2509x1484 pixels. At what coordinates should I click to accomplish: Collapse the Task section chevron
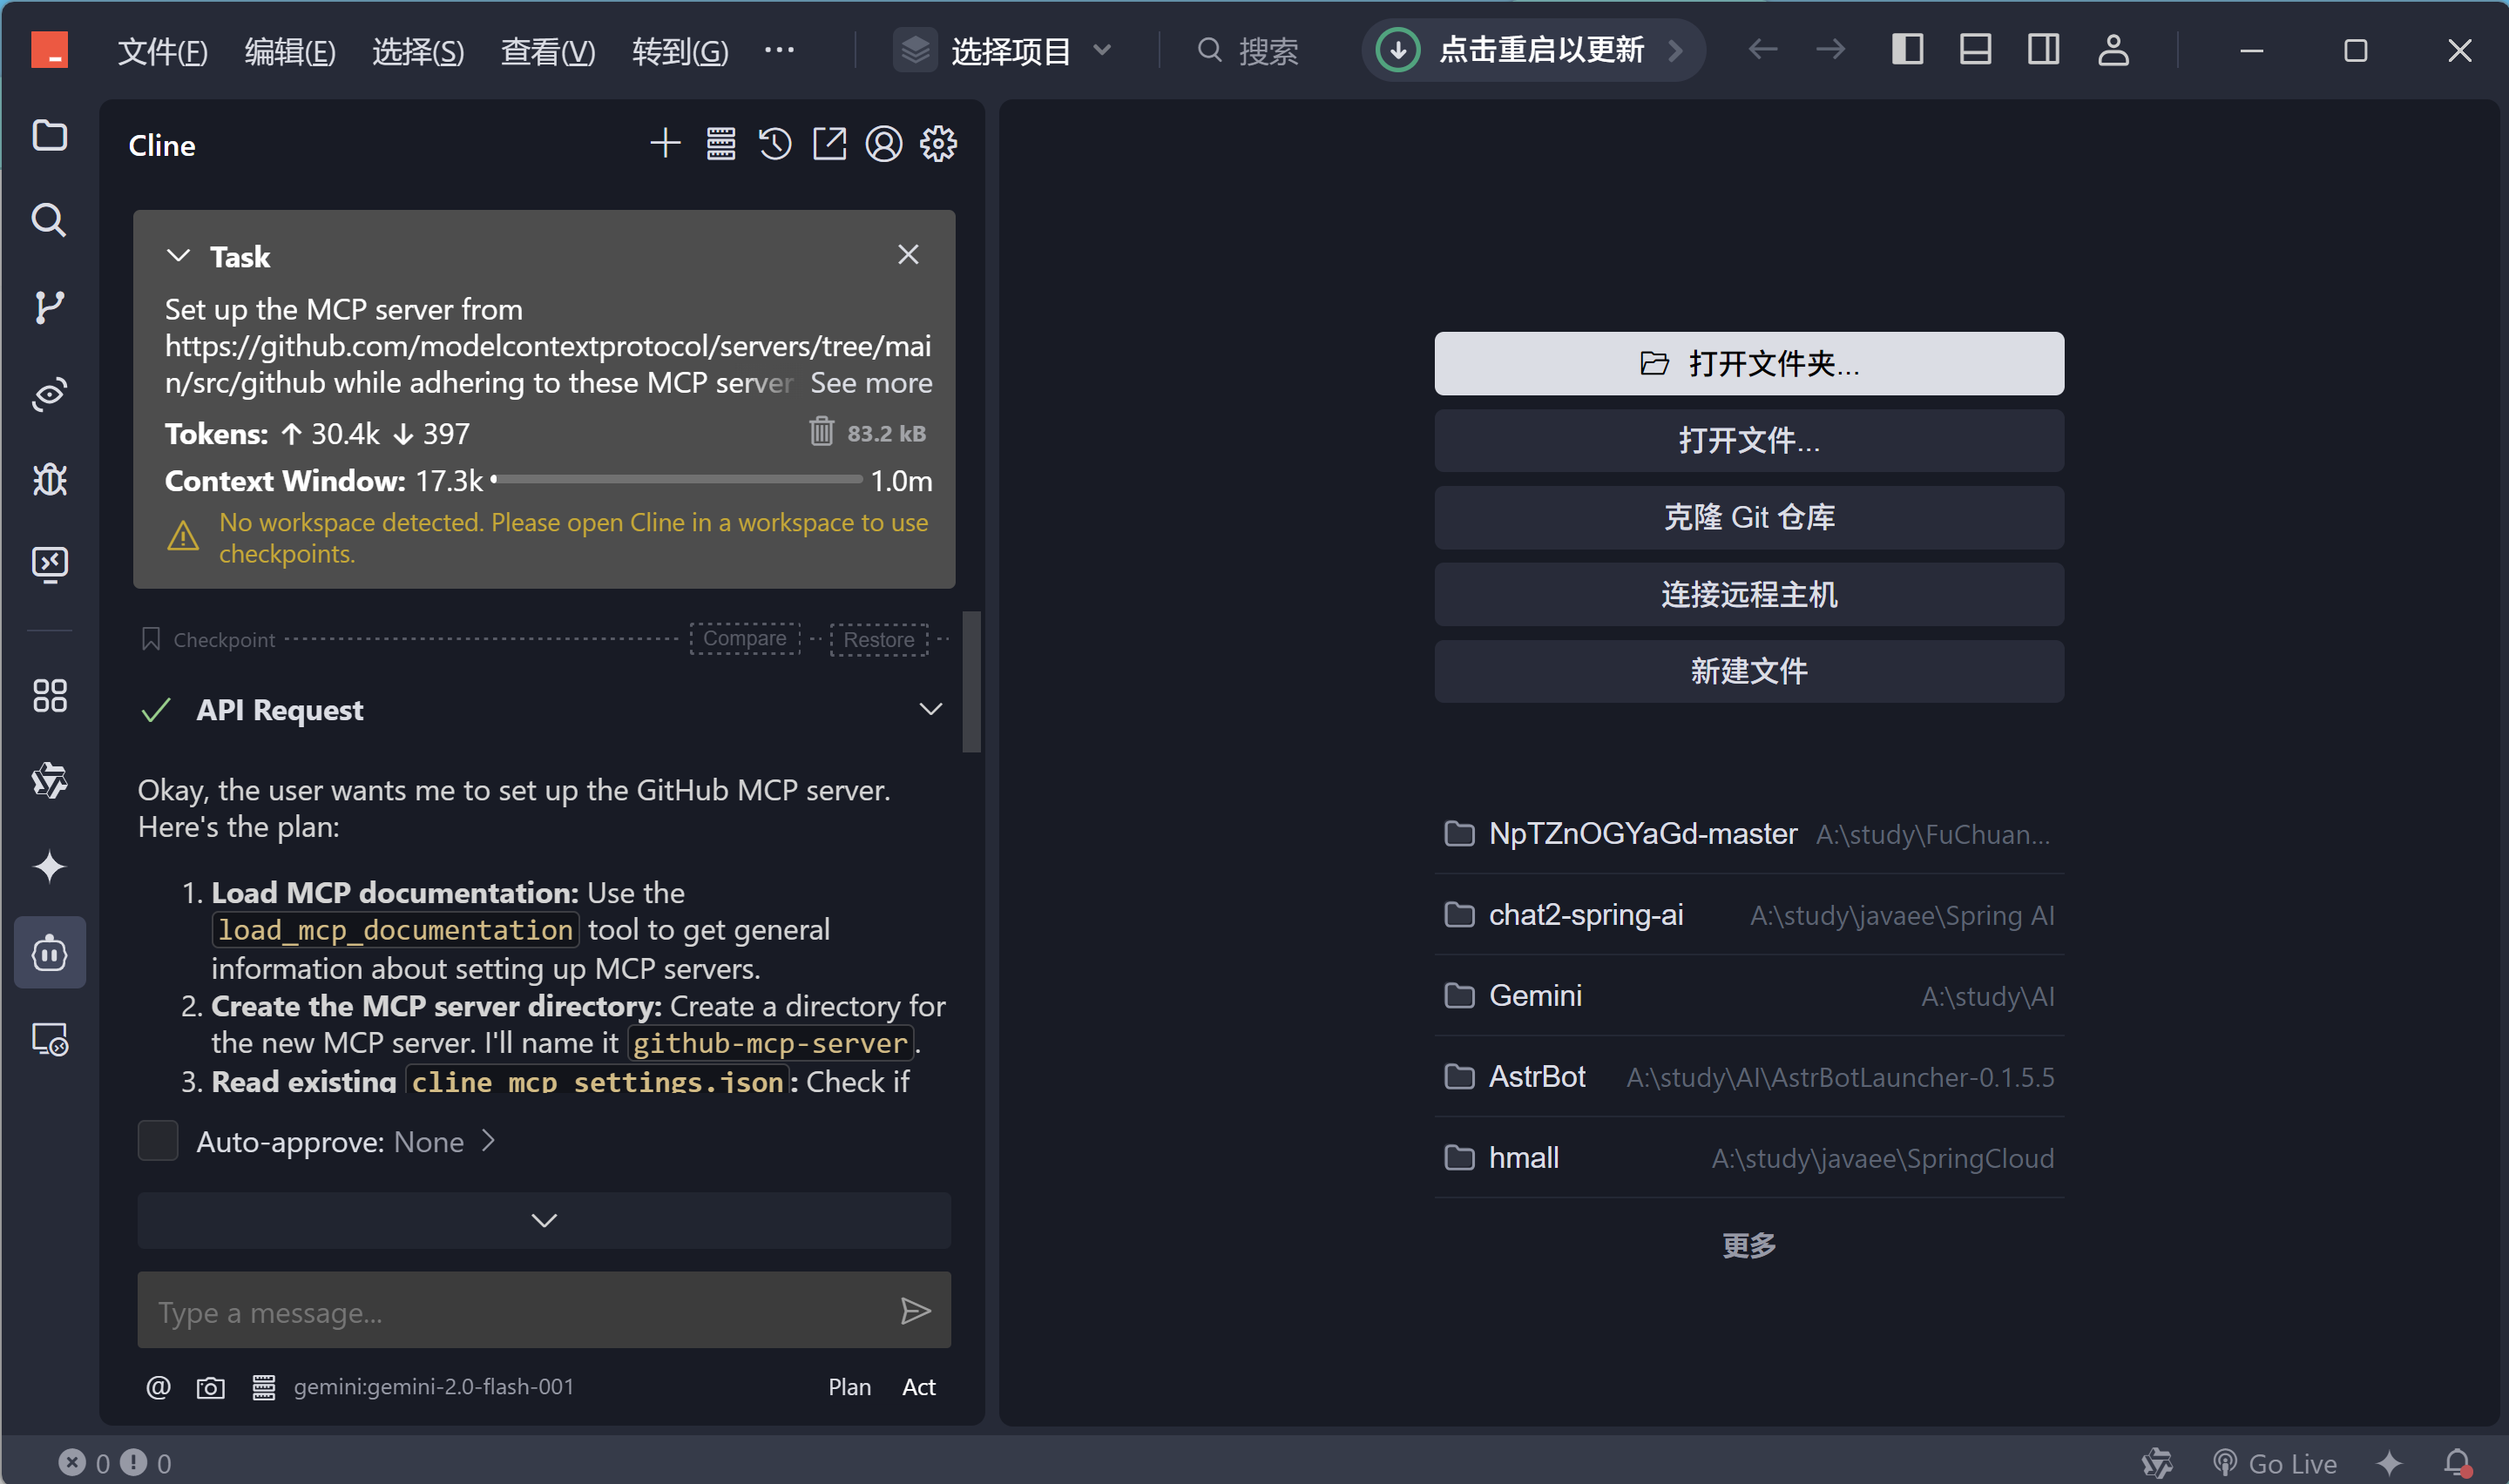click(x=178, y=256)
